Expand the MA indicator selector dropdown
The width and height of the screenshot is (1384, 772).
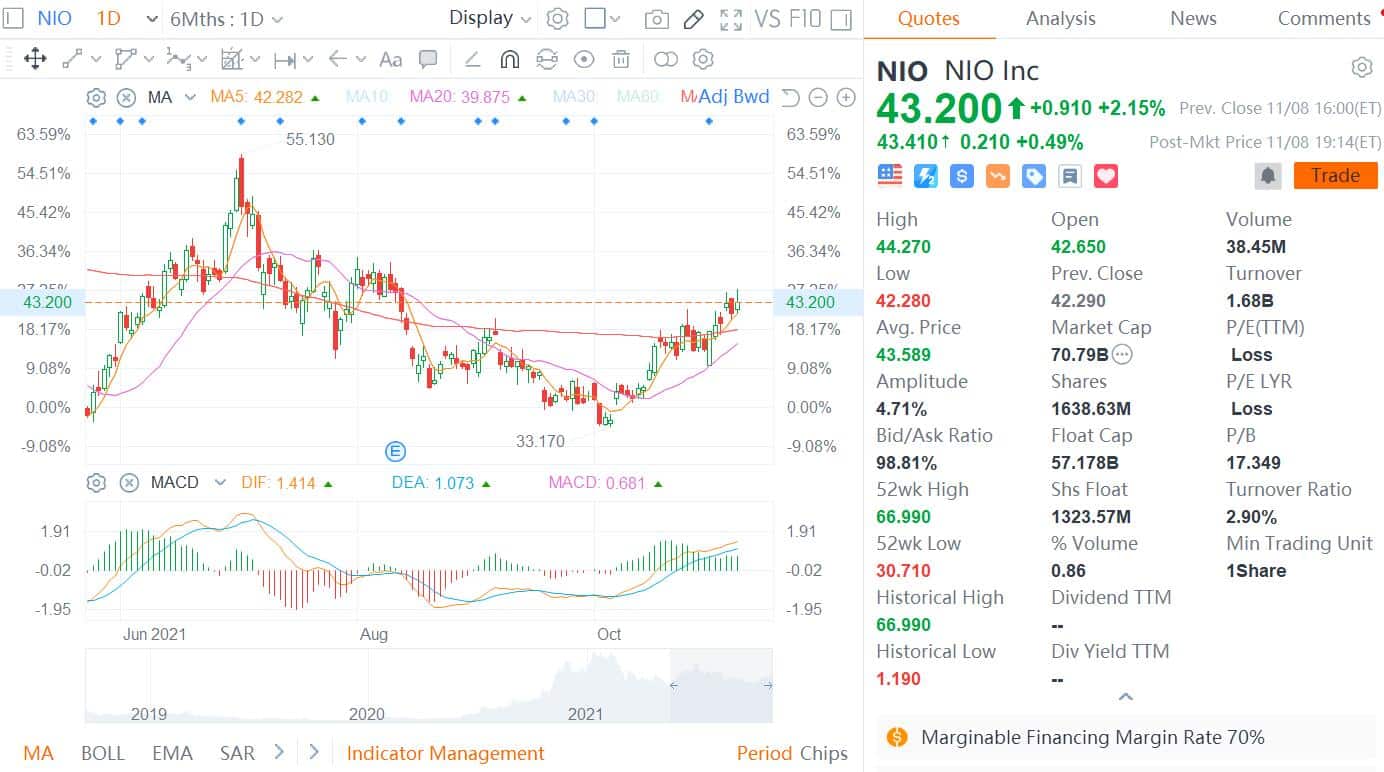point(190,97)
